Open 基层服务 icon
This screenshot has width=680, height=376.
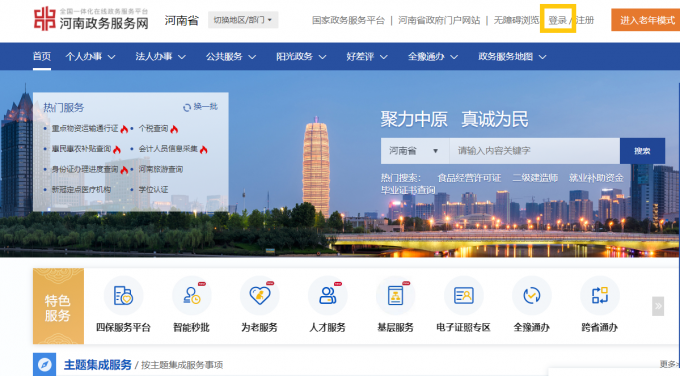[396, 296]
